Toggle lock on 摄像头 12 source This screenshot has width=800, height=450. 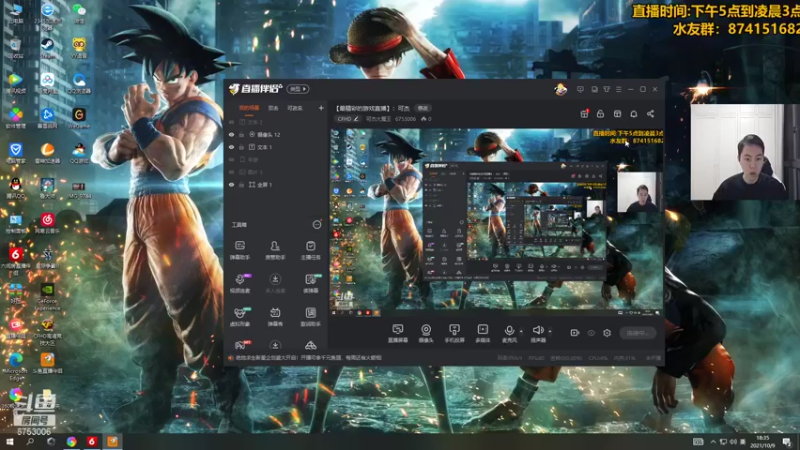point(241,135)
